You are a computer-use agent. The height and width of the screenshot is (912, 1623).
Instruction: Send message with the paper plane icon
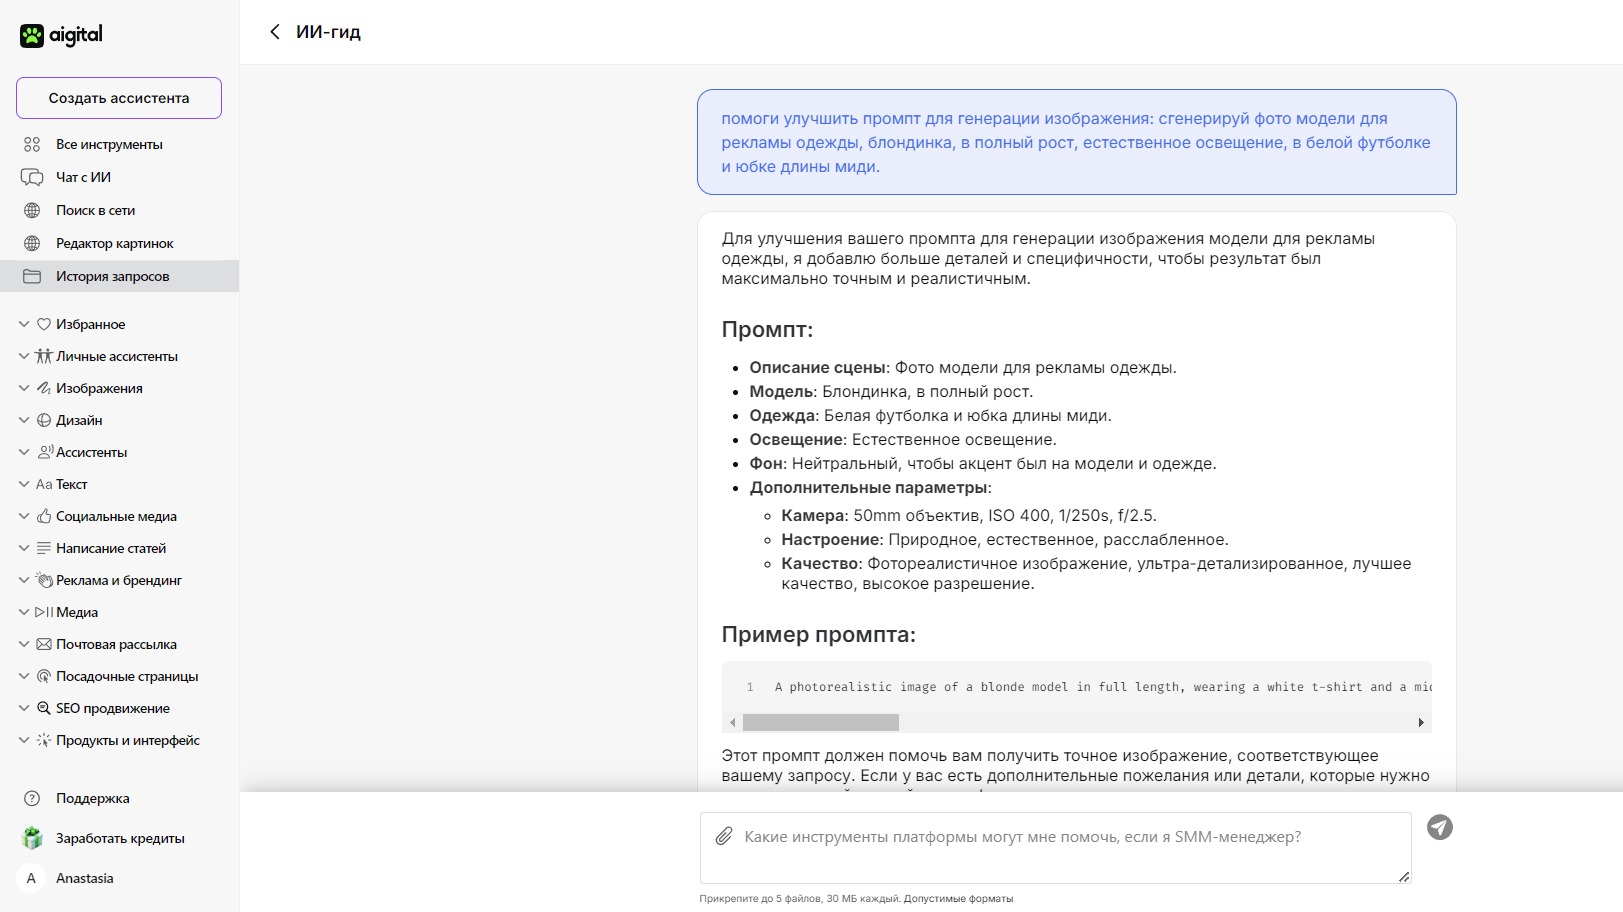(1439, 827)
